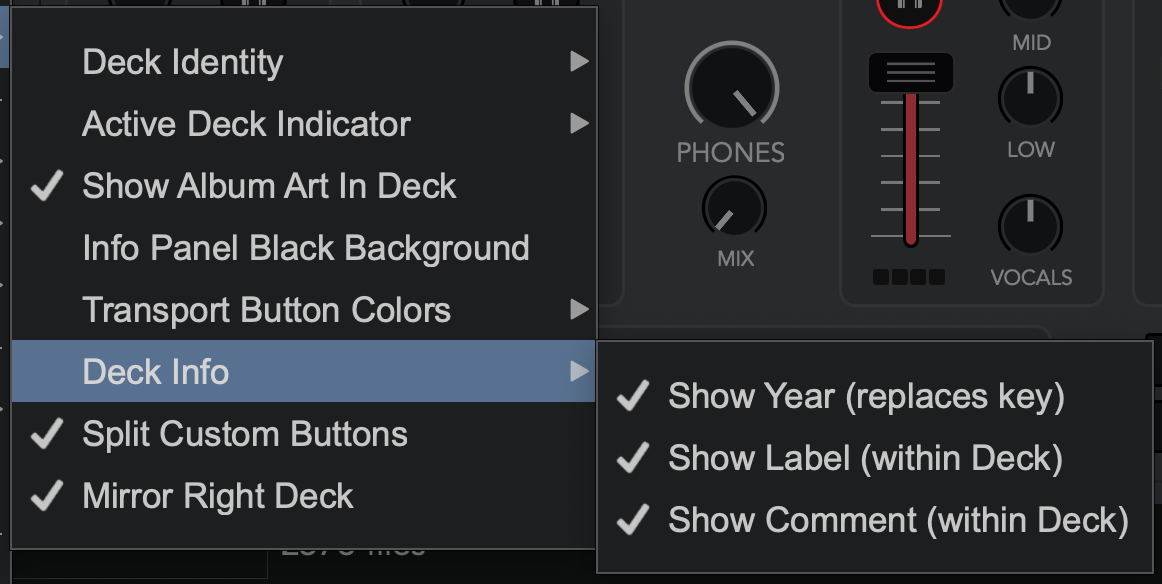Click the red channel volume fader
The height and width of the screenshot is (584, 1162).
[911, 169]
